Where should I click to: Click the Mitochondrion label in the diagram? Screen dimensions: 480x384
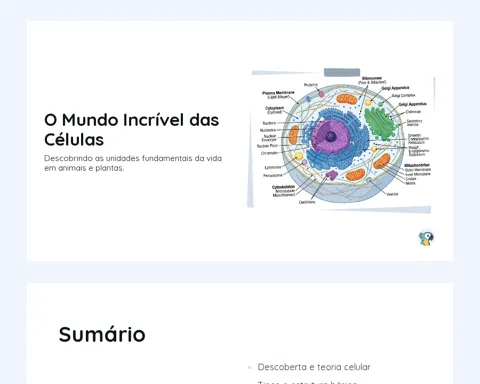[417, 165]
